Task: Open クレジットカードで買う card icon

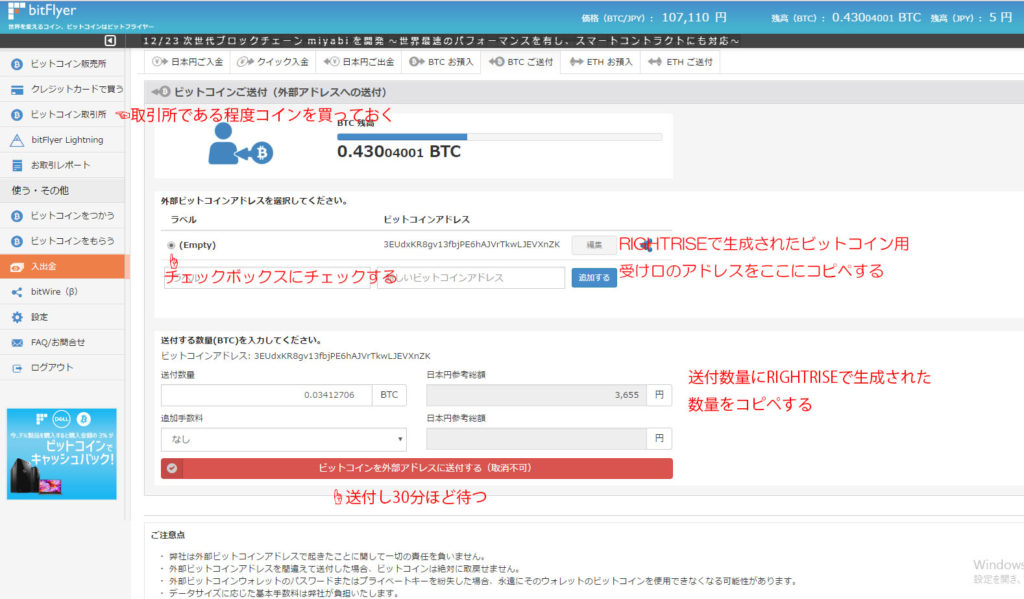Action: pos(17,89)
